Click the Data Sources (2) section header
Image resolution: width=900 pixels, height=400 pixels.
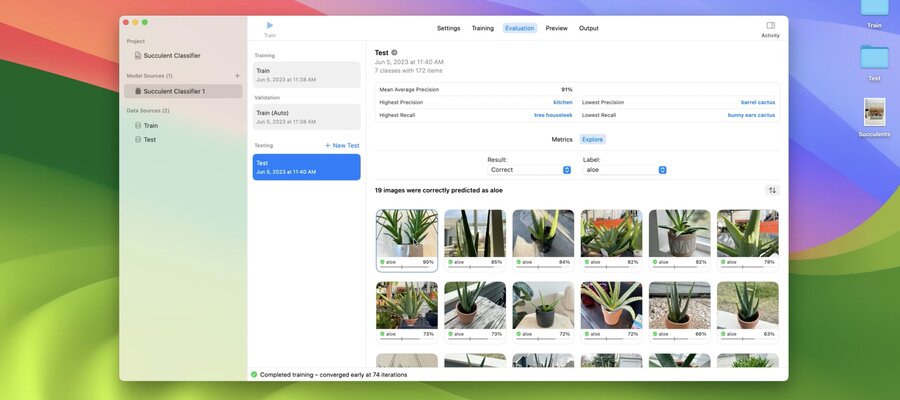tap(148, 111)
